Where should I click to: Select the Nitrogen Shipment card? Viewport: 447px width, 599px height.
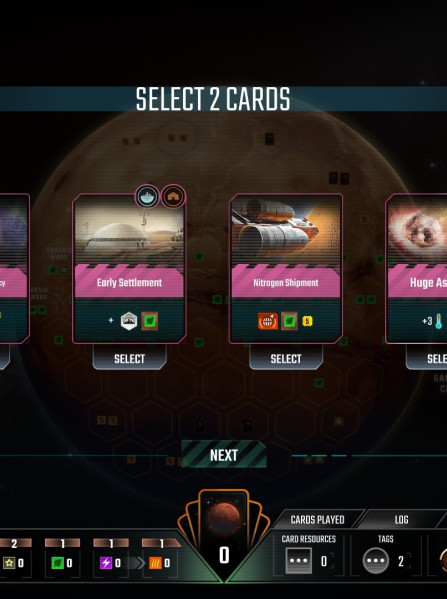click(286, 358)
